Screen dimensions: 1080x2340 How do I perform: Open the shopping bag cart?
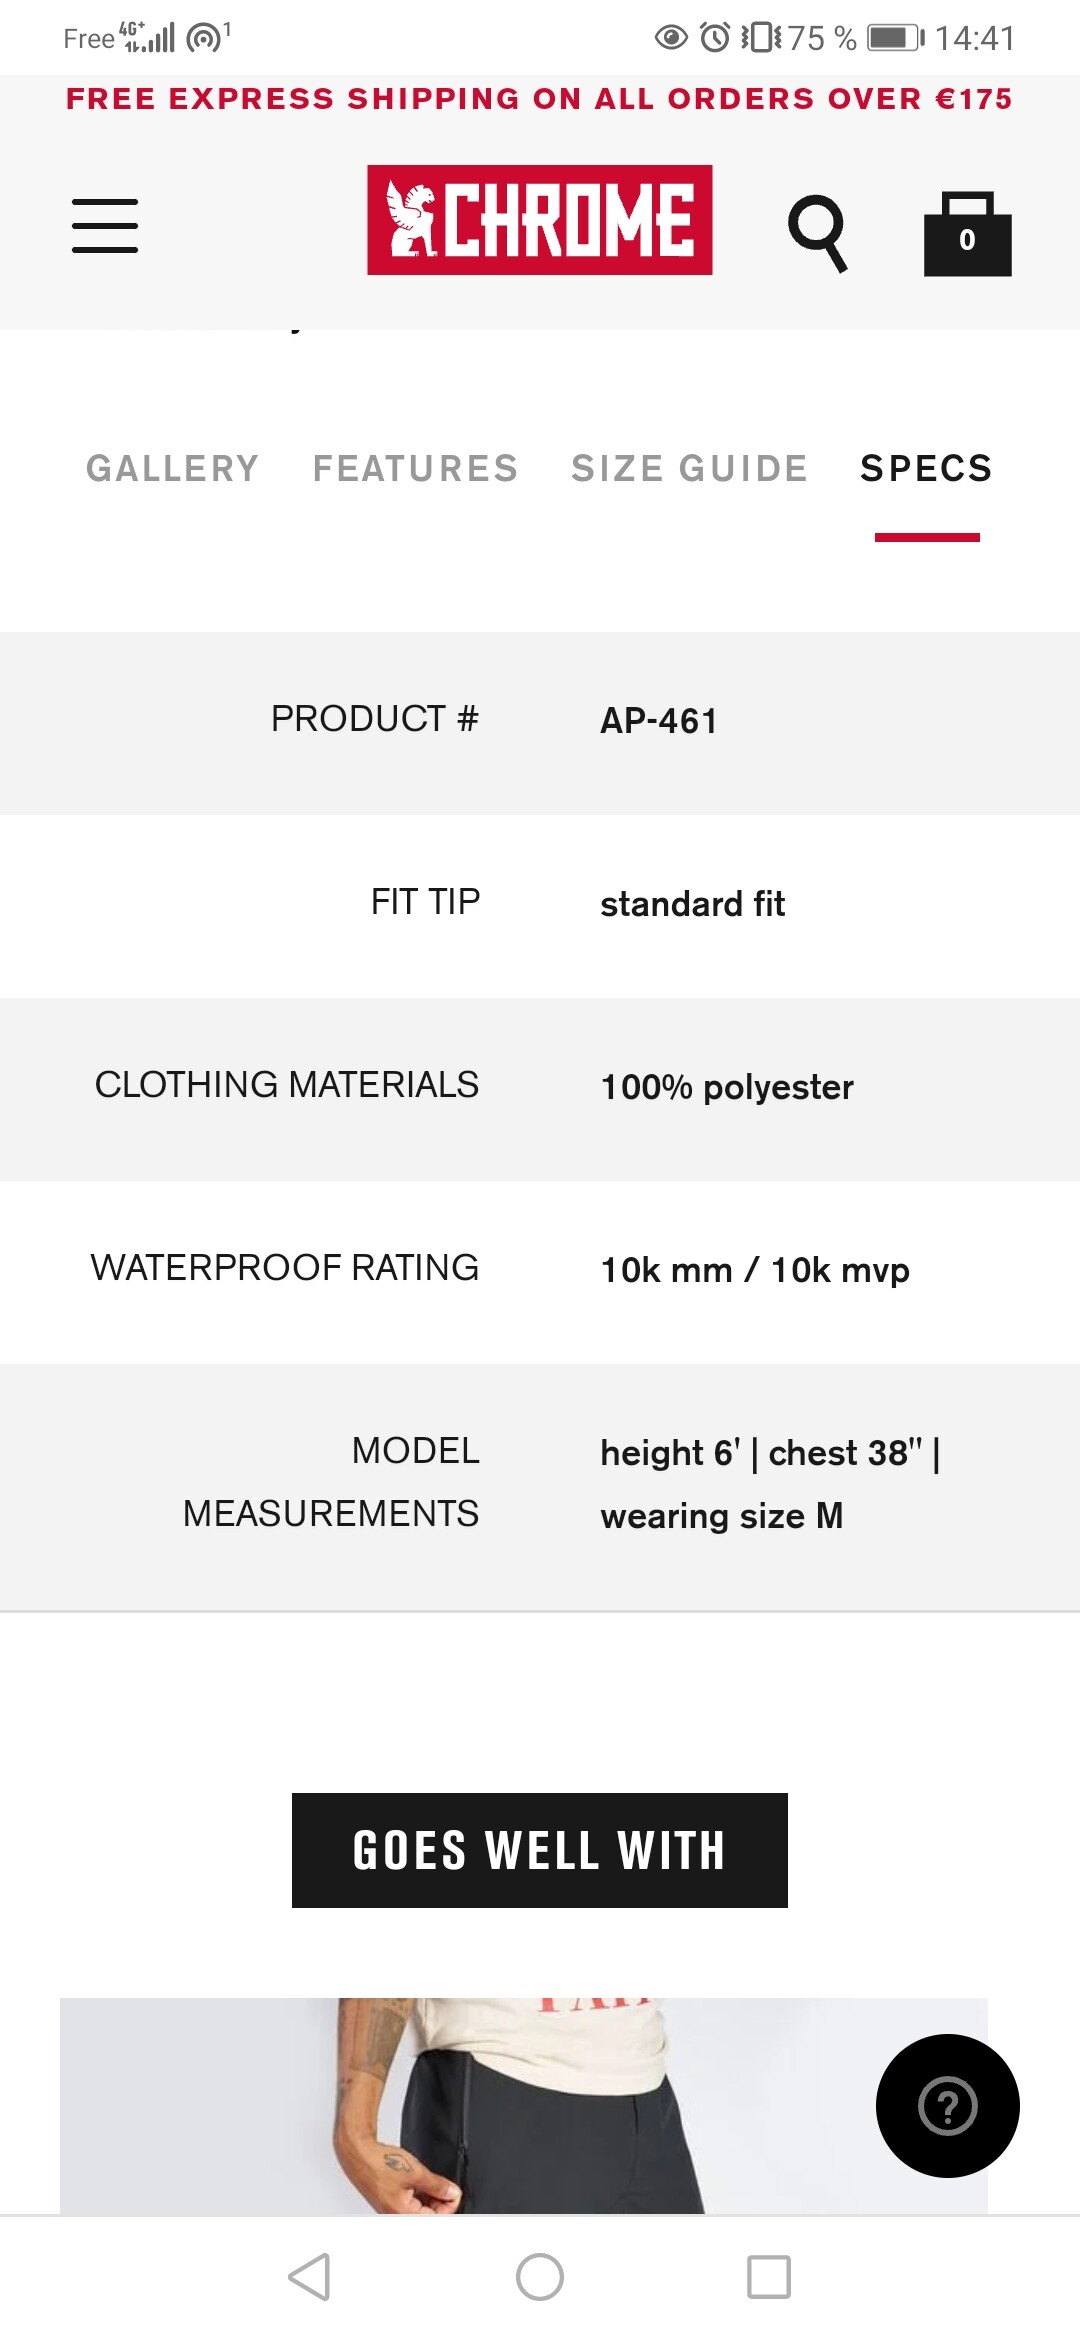coord(967,234)
